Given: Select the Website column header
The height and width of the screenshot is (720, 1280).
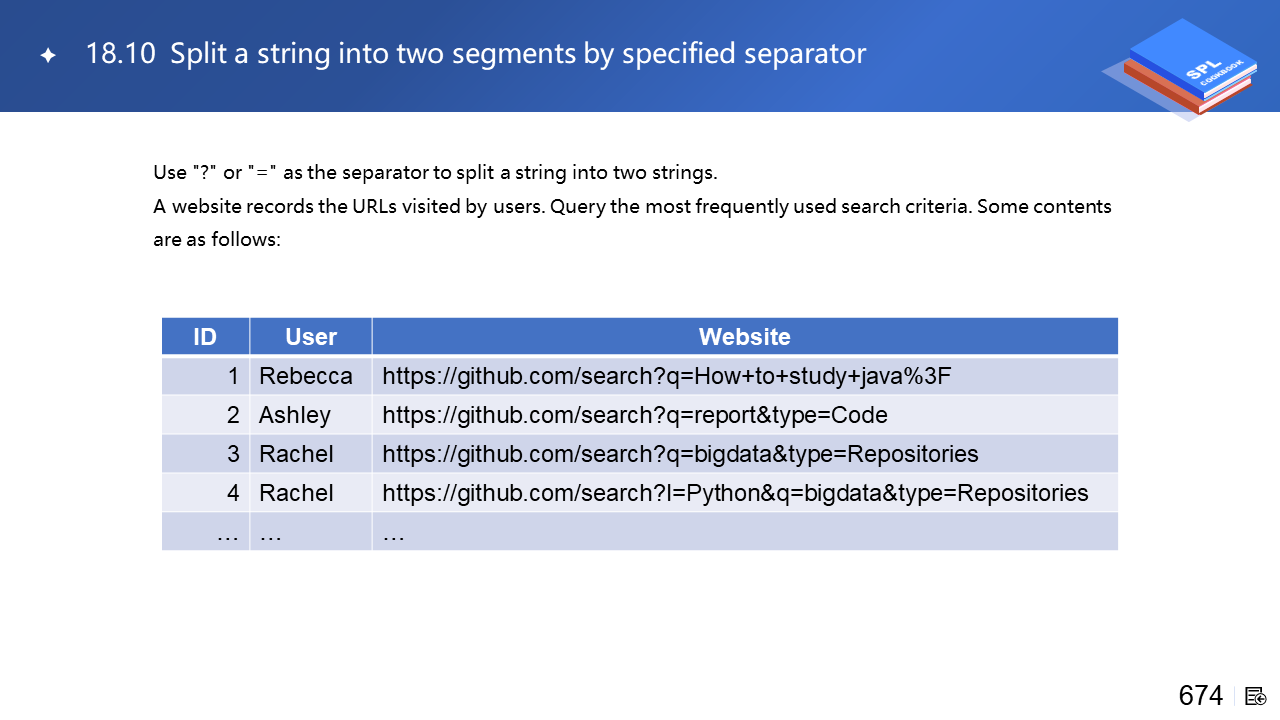Looking at the screenshot, I should coord(744,337).
